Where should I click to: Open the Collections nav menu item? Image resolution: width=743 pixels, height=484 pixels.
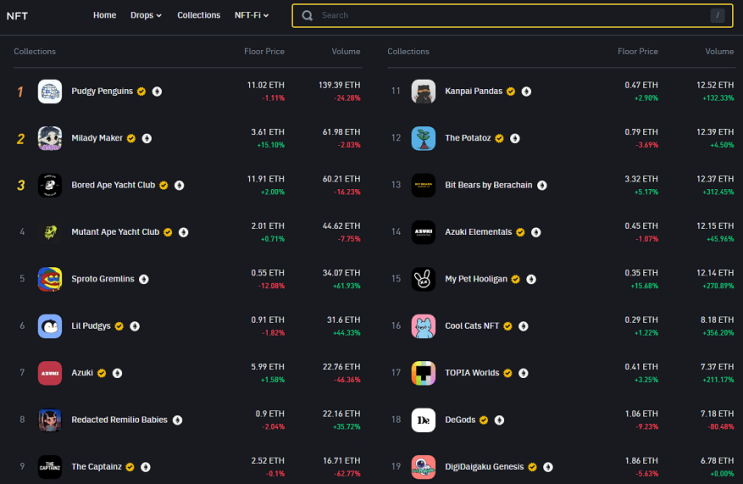tap(199, 15)
